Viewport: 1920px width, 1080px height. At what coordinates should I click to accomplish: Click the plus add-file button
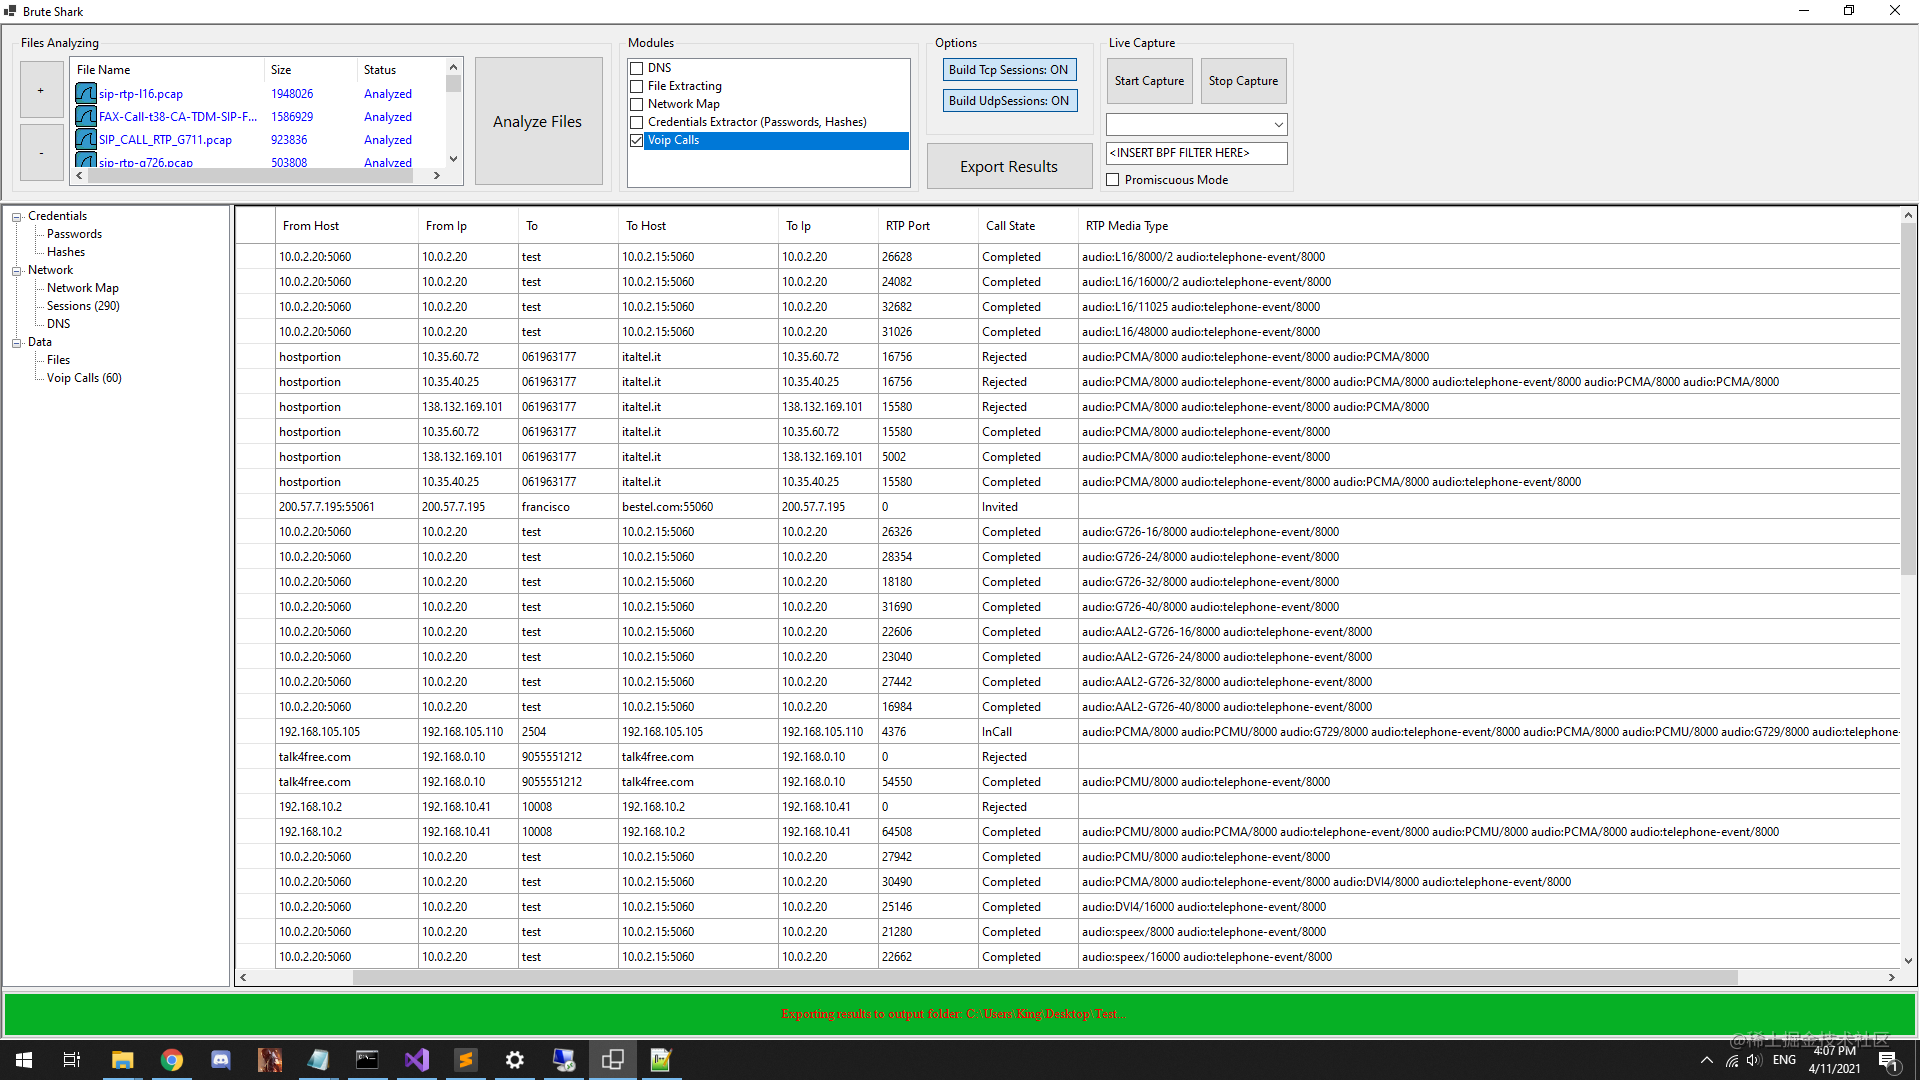[x=41, y=90]
